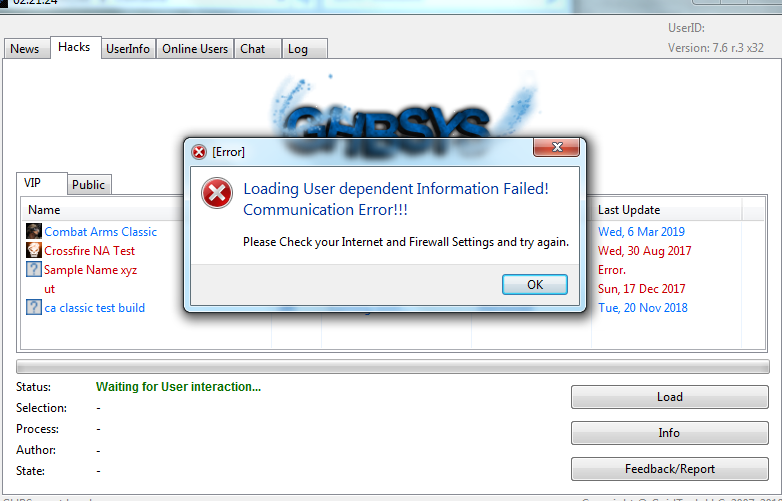
Task: Close the Error dialog with the X button
Action: point(557,147)
